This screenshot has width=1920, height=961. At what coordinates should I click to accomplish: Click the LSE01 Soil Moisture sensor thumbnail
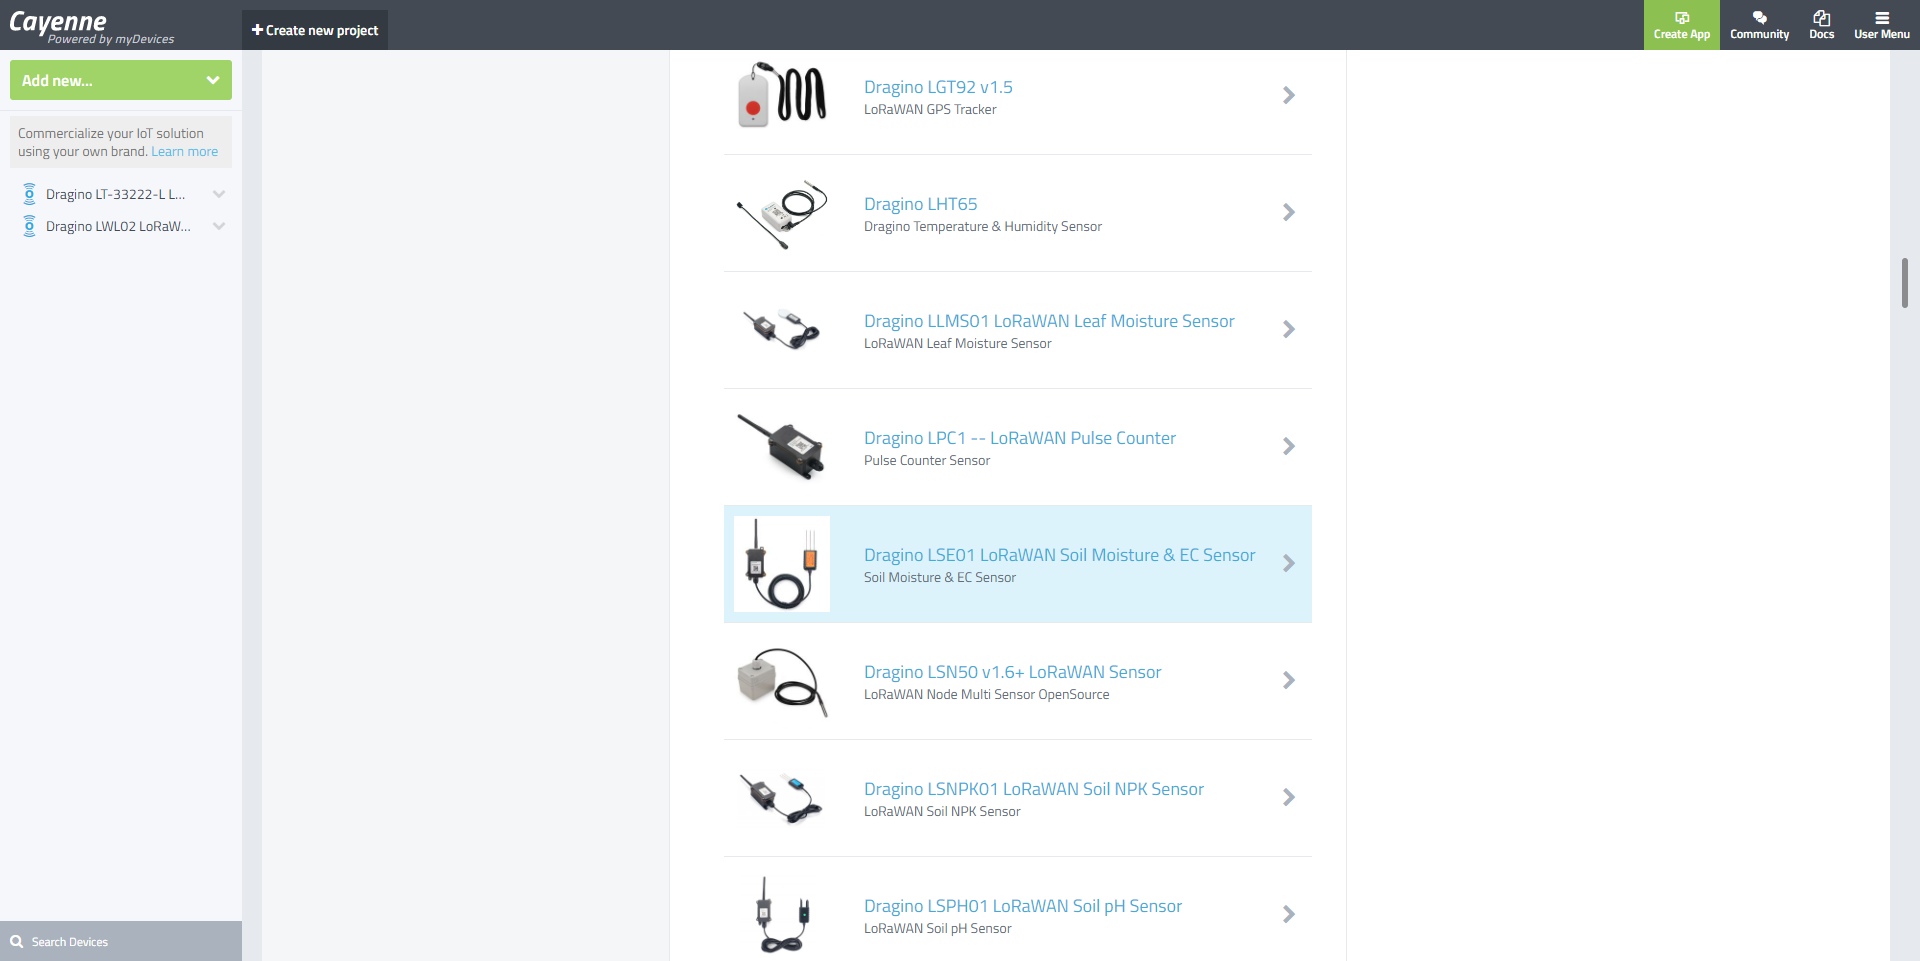click(782, 564)
